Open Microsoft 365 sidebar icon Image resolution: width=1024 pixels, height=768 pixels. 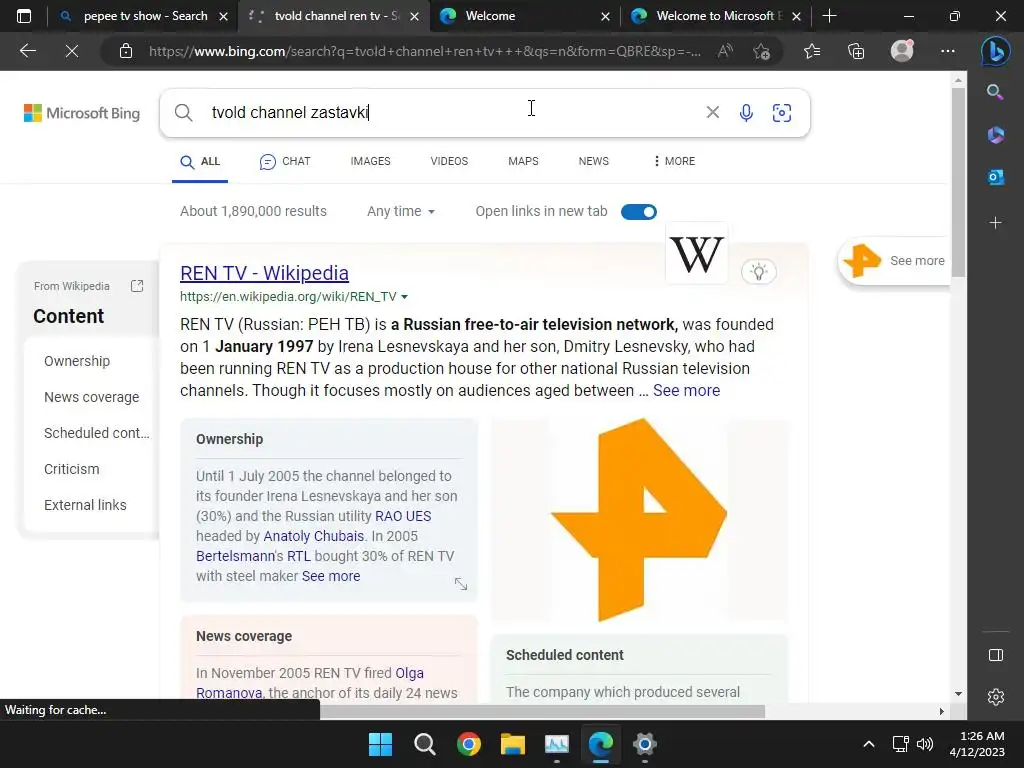coord(995,135)
